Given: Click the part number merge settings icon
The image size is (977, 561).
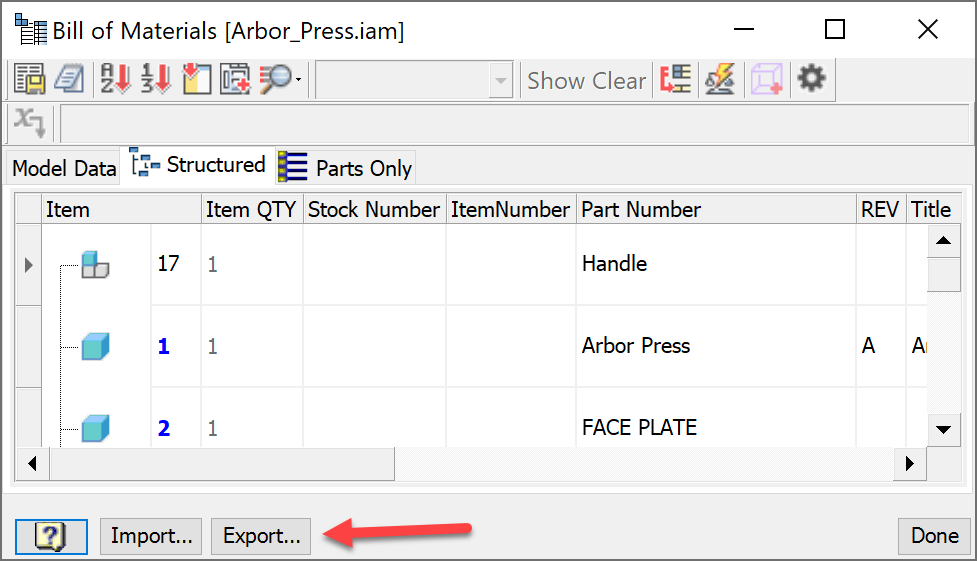Looking at the screenshot, I should point(675,80).
